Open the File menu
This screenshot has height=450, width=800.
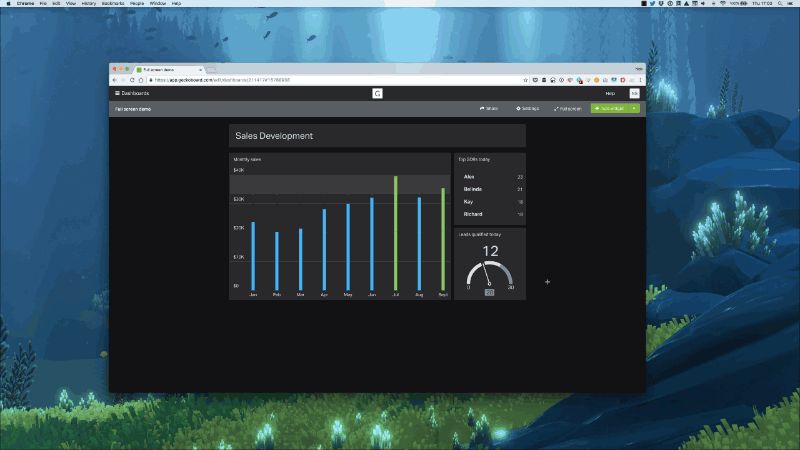point(43,3)
